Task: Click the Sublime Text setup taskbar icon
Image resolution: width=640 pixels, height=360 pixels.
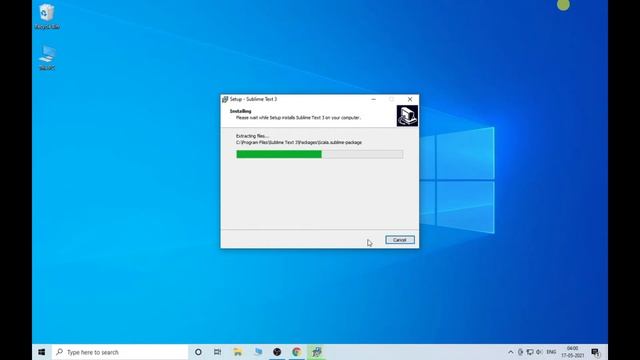Action: [x=316, y=352]
